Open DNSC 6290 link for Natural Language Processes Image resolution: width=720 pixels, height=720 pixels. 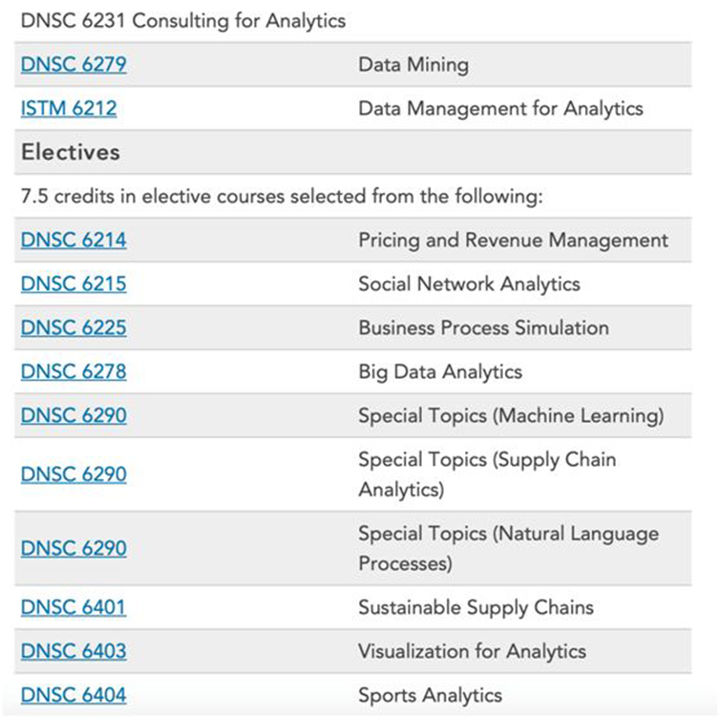point(73,548)
